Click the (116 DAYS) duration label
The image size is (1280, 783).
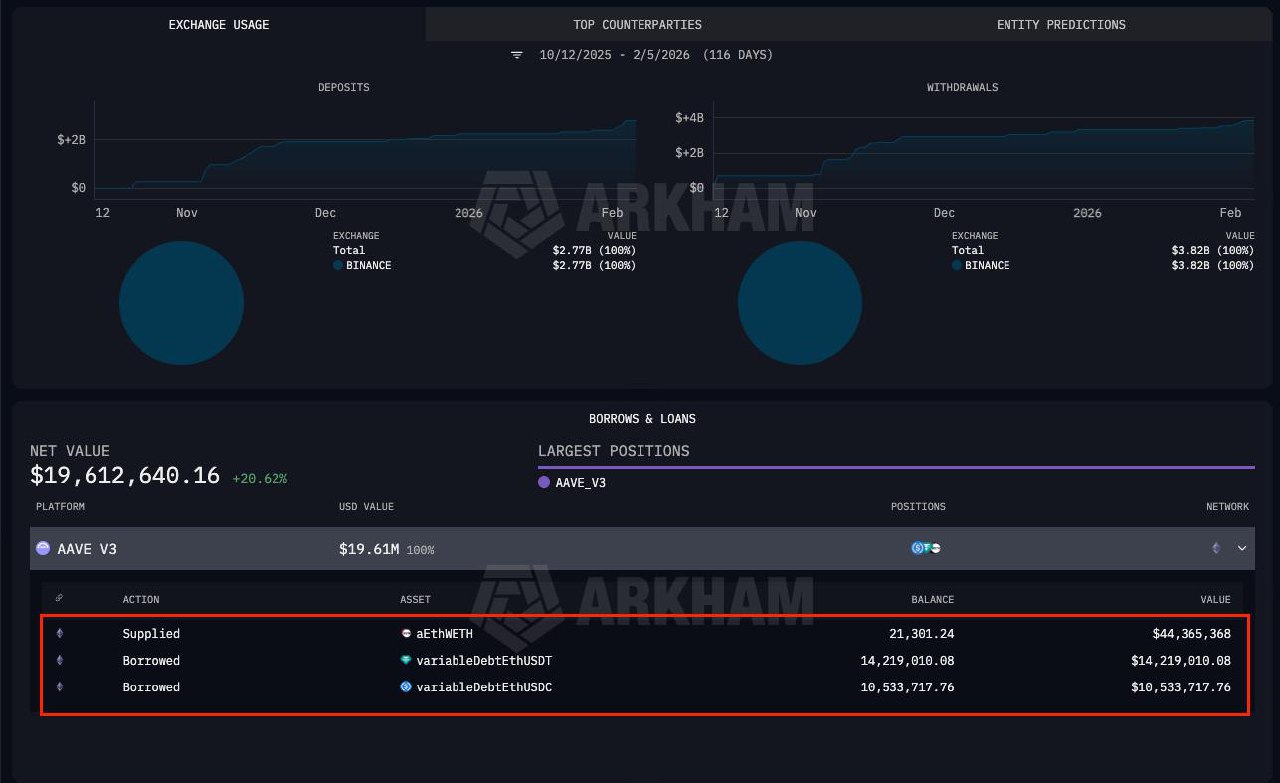pos(738,55)
